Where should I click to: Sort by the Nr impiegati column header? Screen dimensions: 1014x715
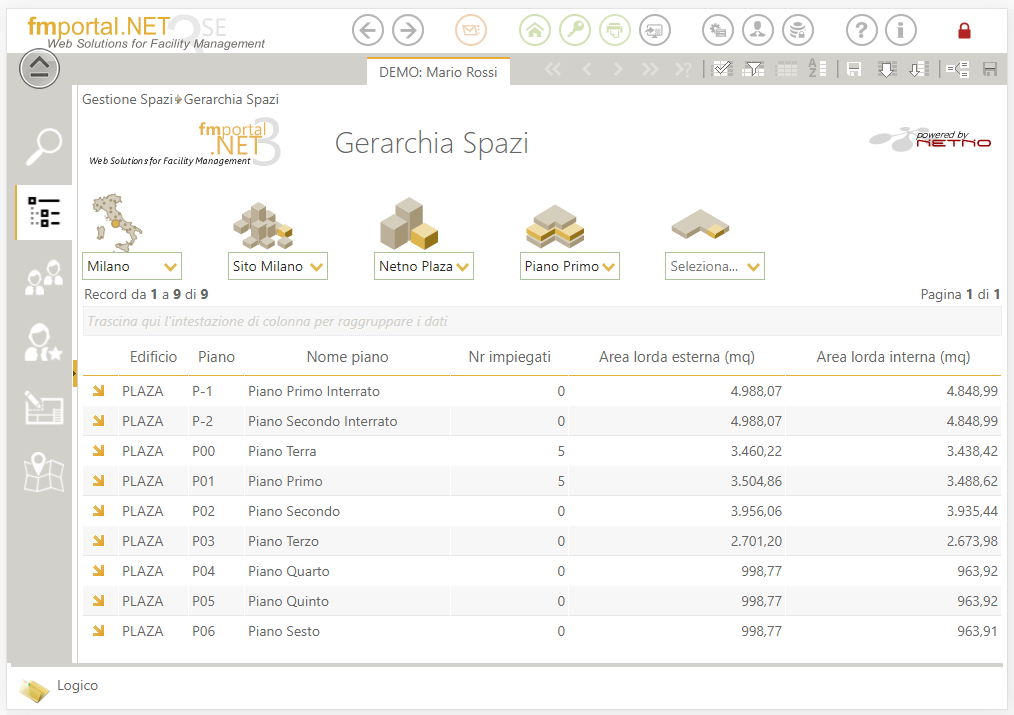[x=510, y=357]
